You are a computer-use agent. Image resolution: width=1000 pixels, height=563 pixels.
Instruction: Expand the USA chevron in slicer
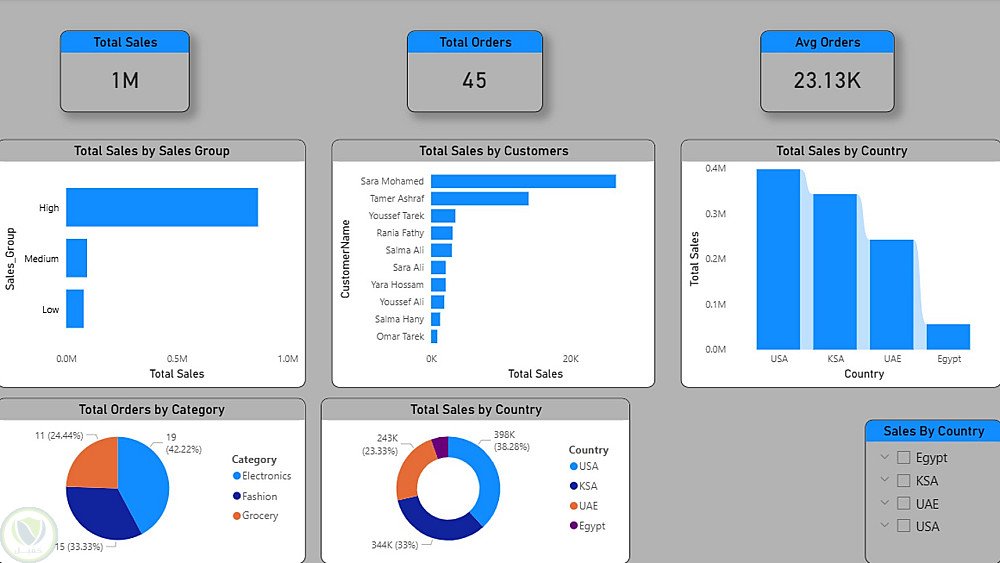(885, 525)
